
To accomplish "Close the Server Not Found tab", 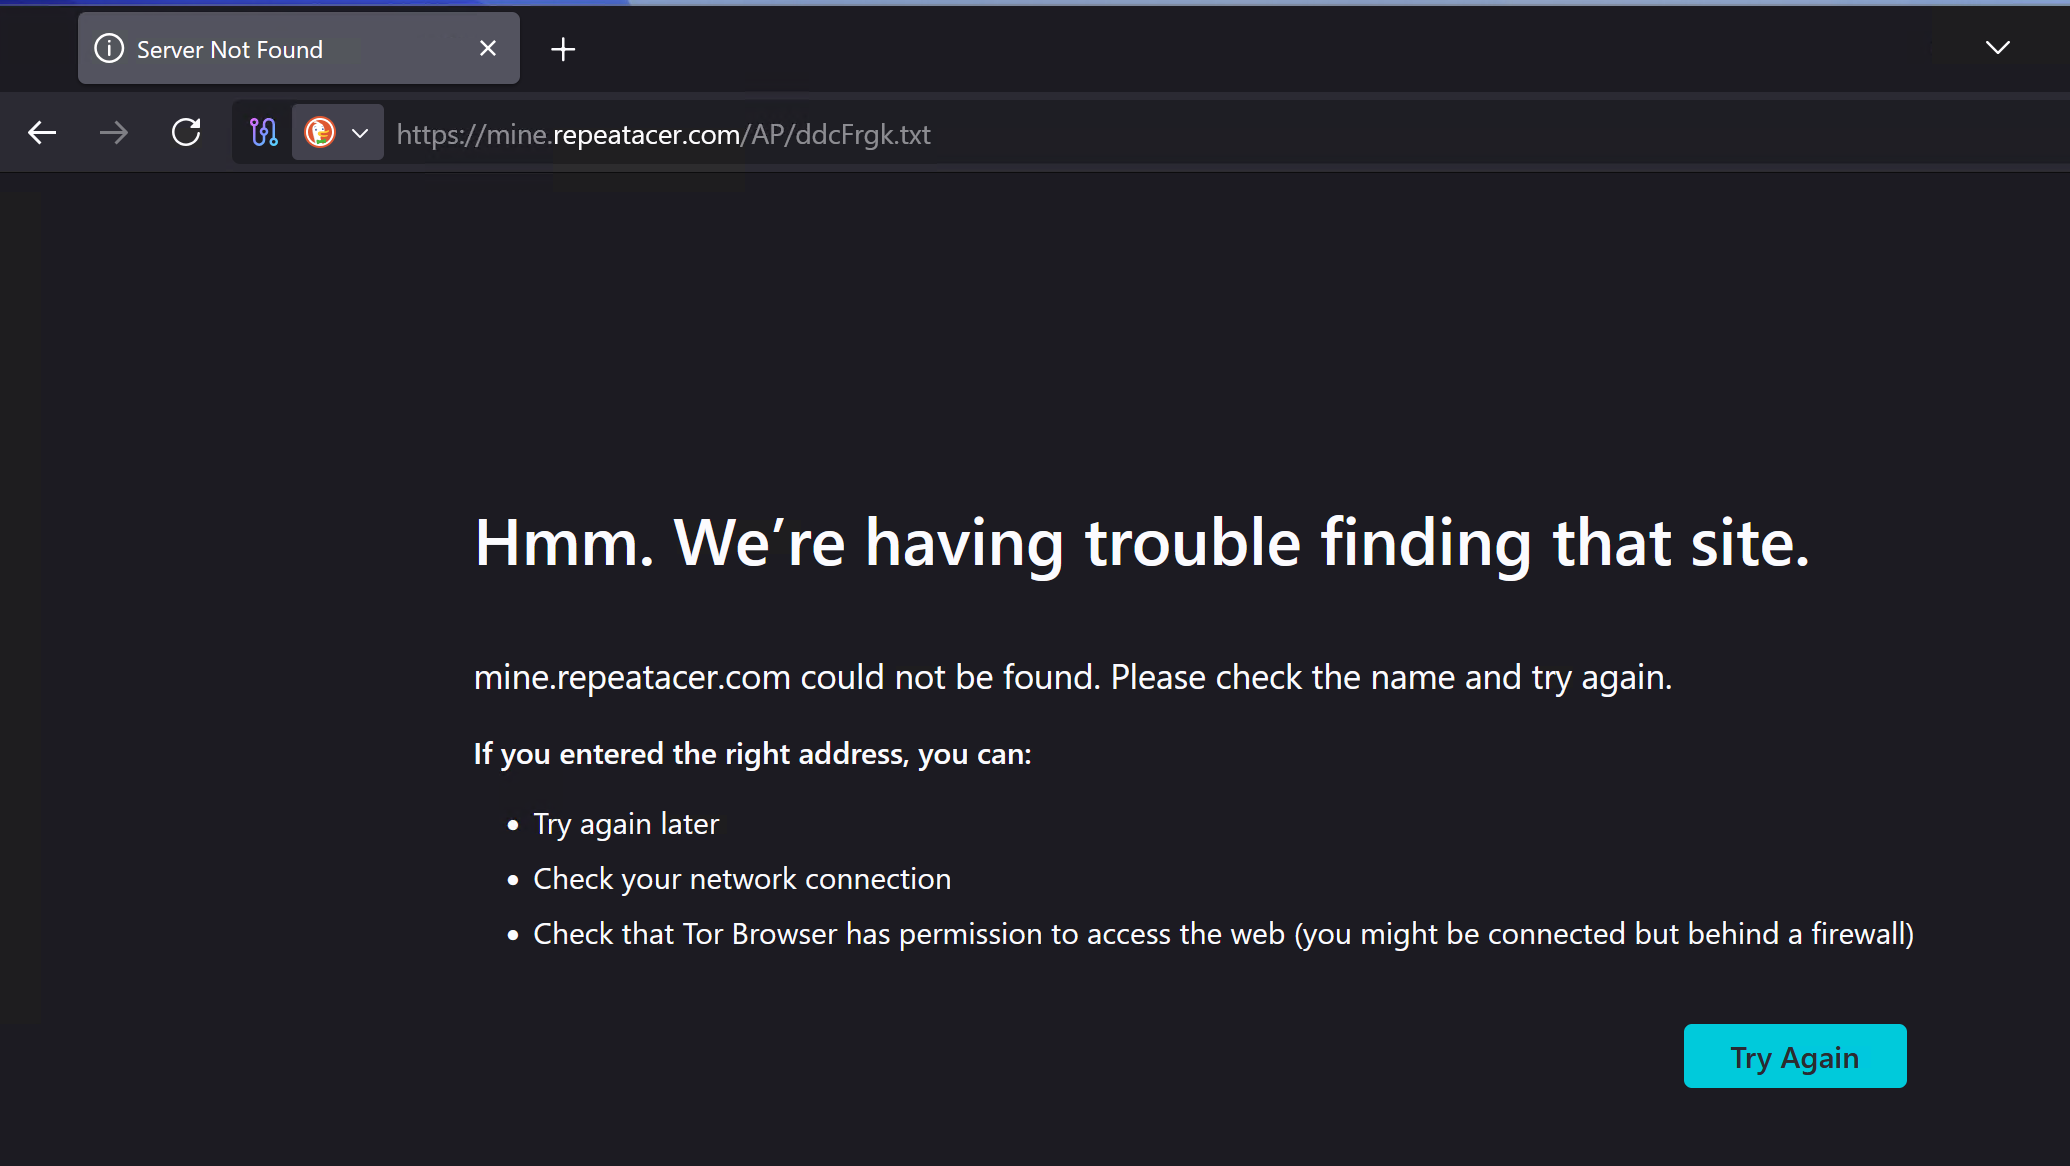I will (488, 48).
